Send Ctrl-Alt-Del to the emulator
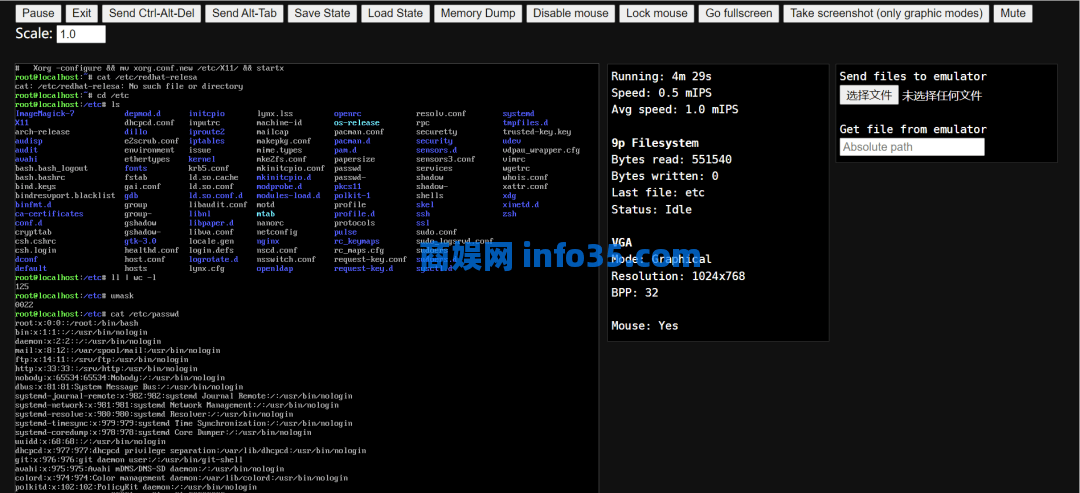Image resolution: width=1080 pixels, height=493 pixels. point(152,13)
